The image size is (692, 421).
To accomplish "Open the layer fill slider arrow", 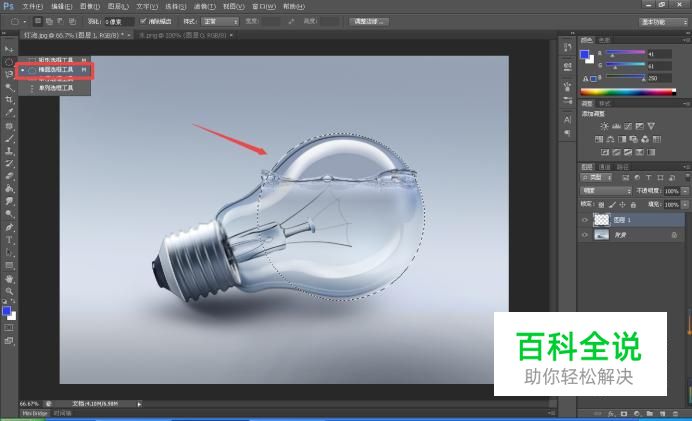I will [x=685, y=205].
